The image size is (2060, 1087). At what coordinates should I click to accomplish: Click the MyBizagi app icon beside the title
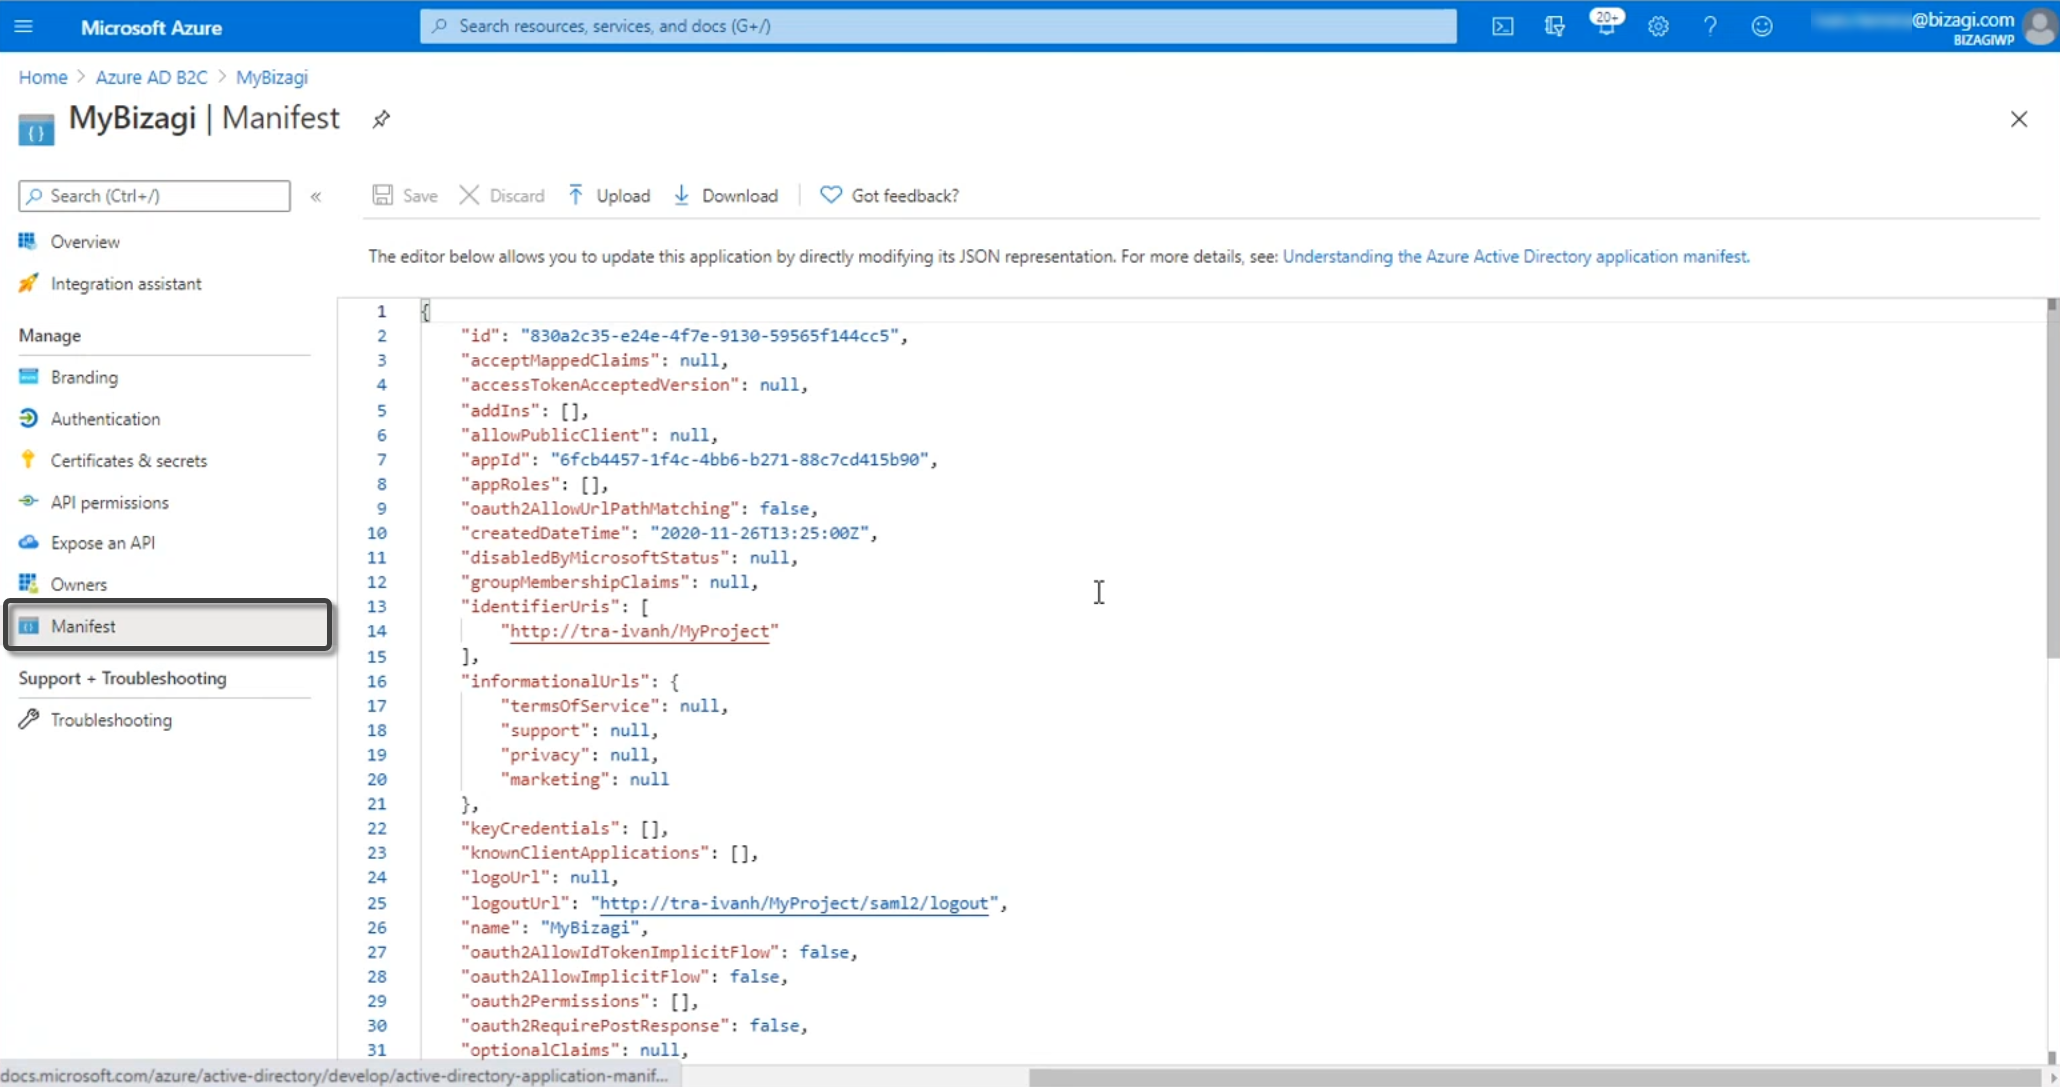coord(36,129)
